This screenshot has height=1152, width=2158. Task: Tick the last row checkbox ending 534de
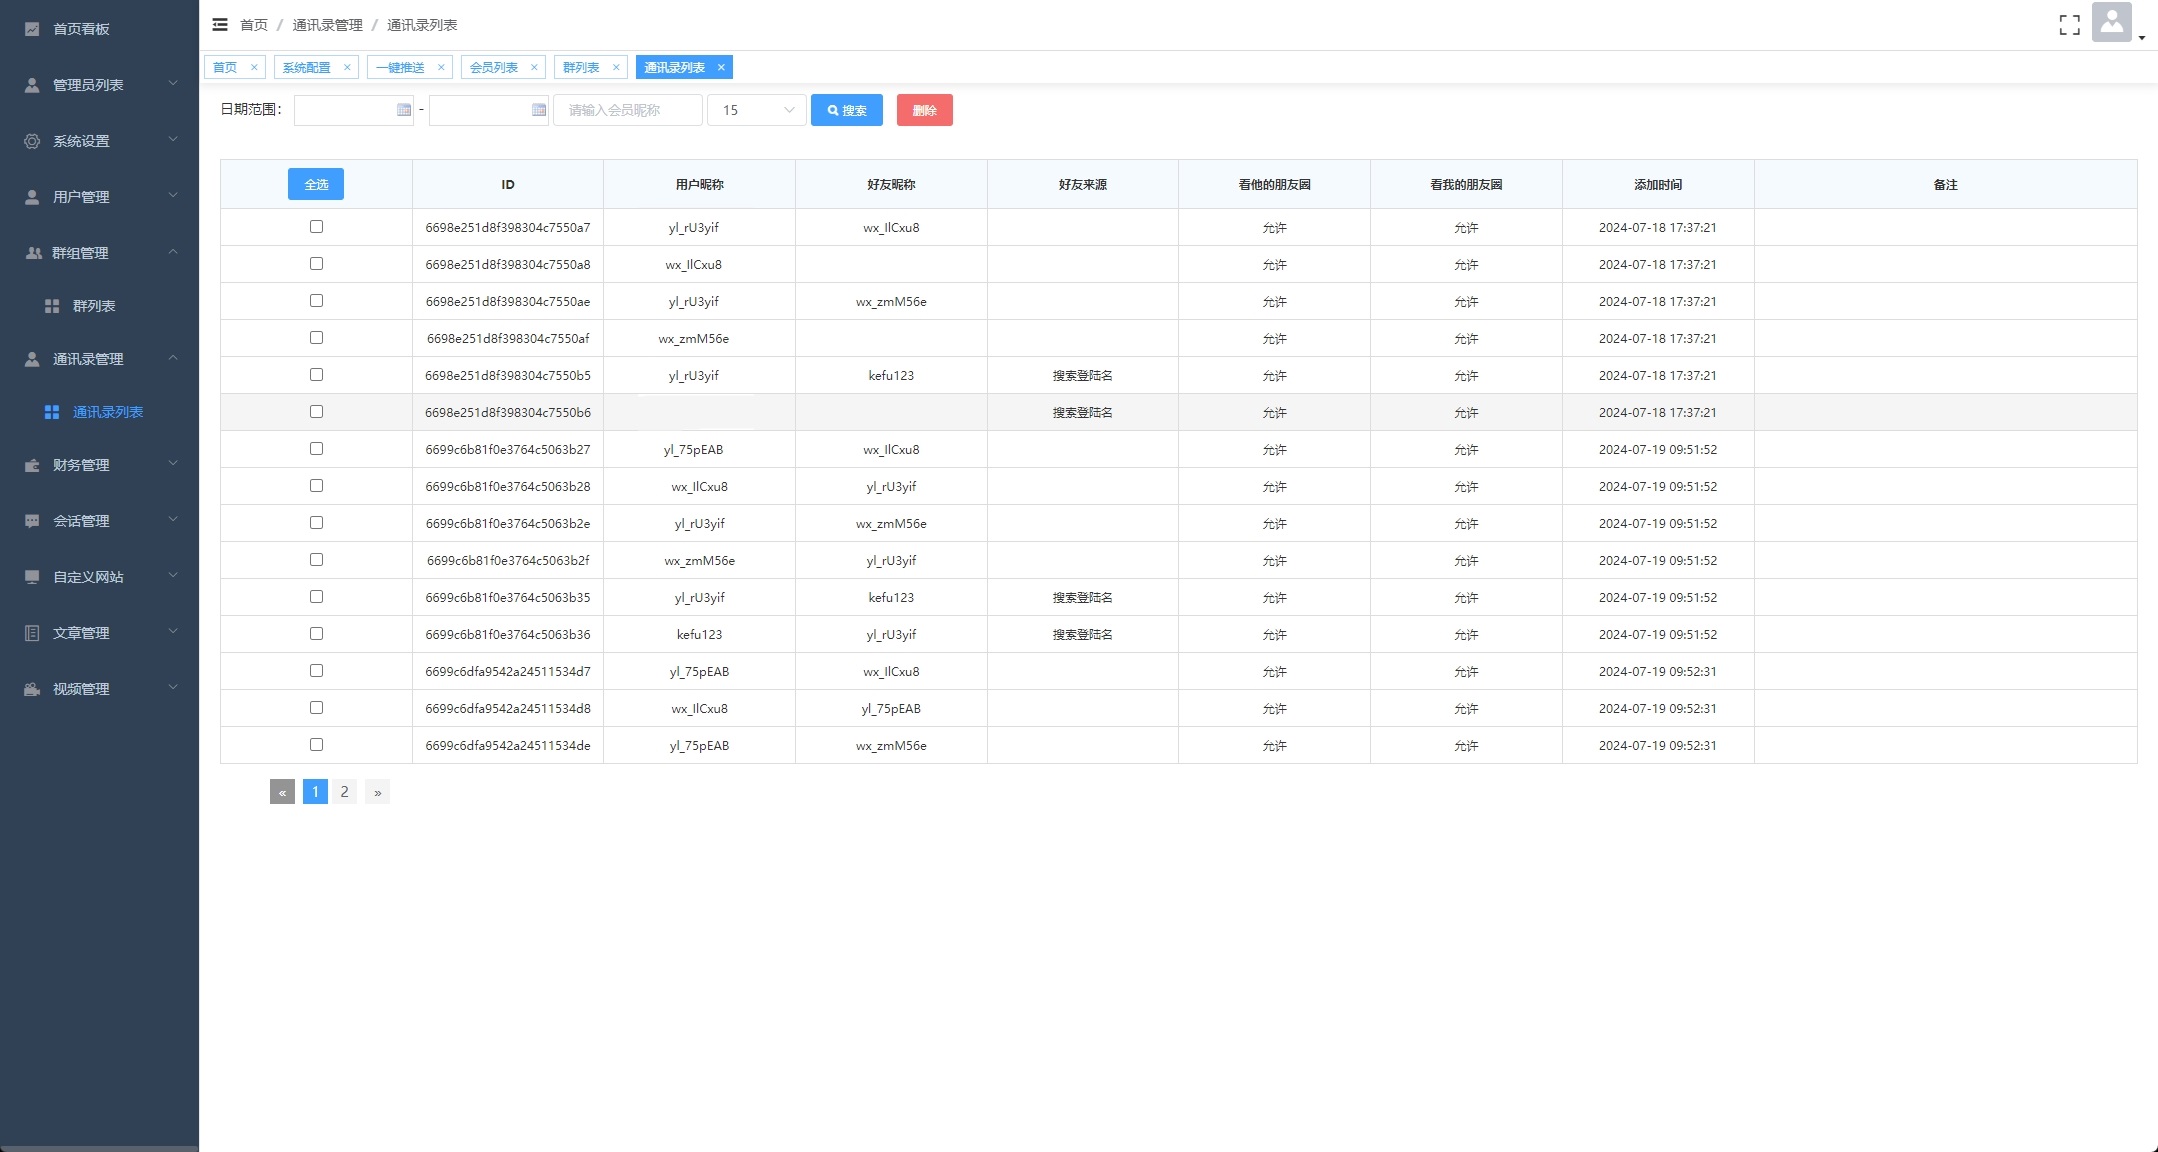[x=316, y=745]
